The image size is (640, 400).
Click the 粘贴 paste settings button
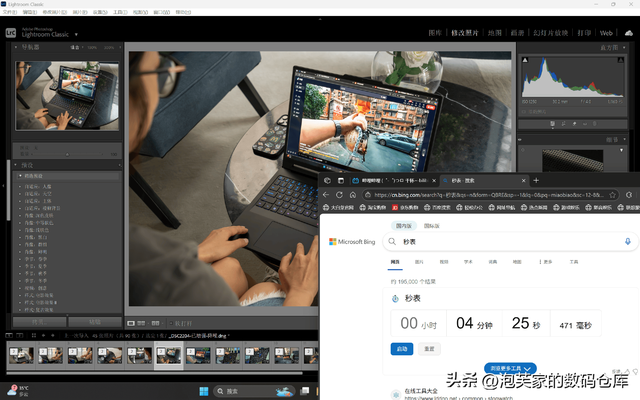click(x=95, y=322)
